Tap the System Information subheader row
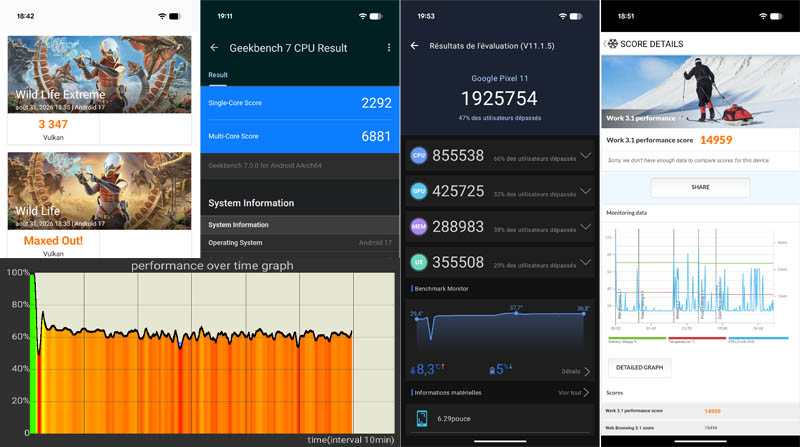The width and height of the screenshot is (800, 447). coord(300,225)
